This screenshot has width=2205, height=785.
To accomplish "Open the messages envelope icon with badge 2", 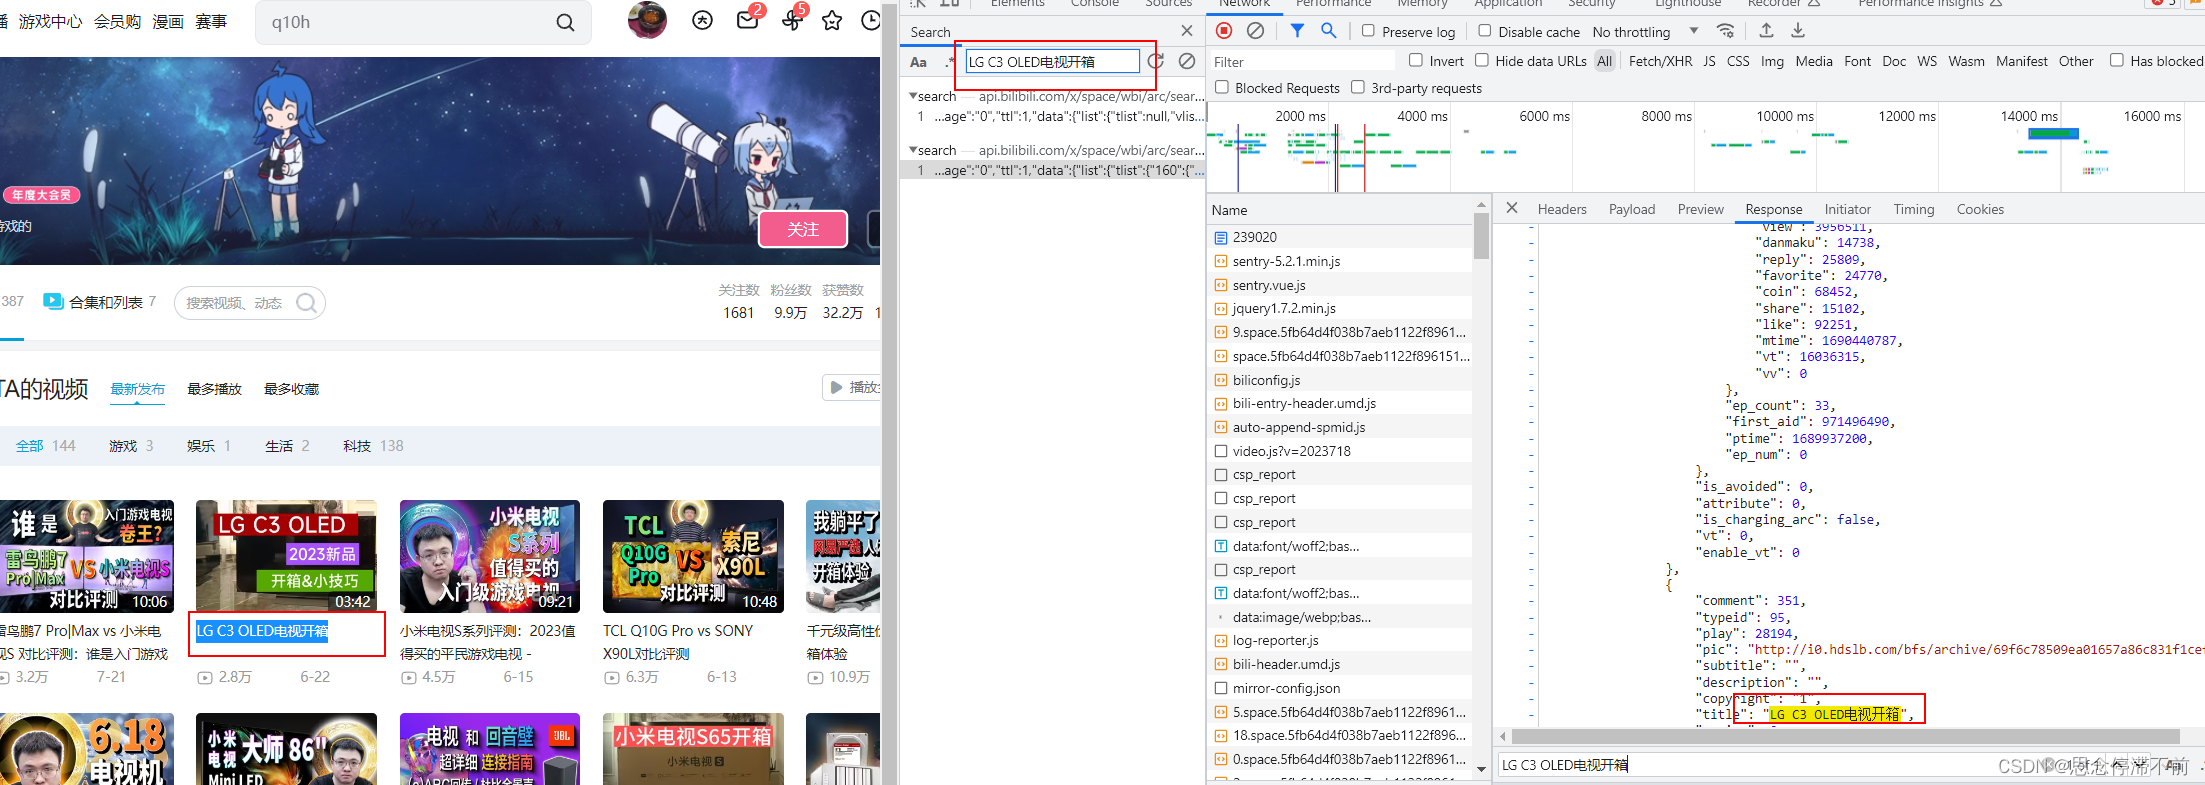I will click(x=747, y=20).
